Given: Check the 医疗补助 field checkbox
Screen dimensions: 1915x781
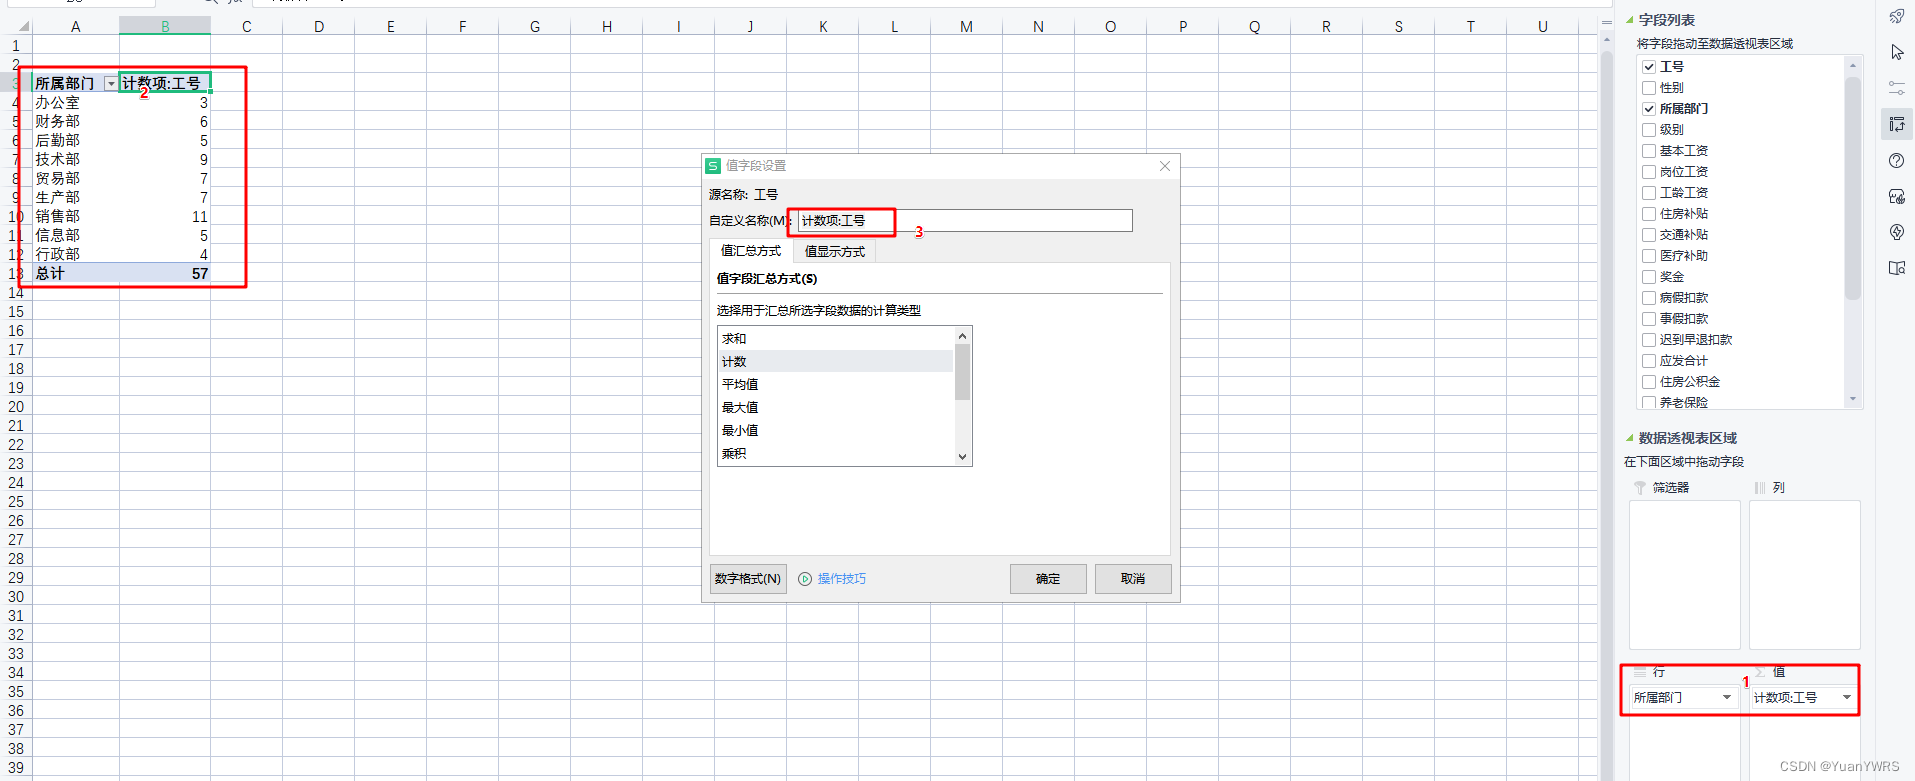Looking at the screenshot, I should coord(1649,256).
